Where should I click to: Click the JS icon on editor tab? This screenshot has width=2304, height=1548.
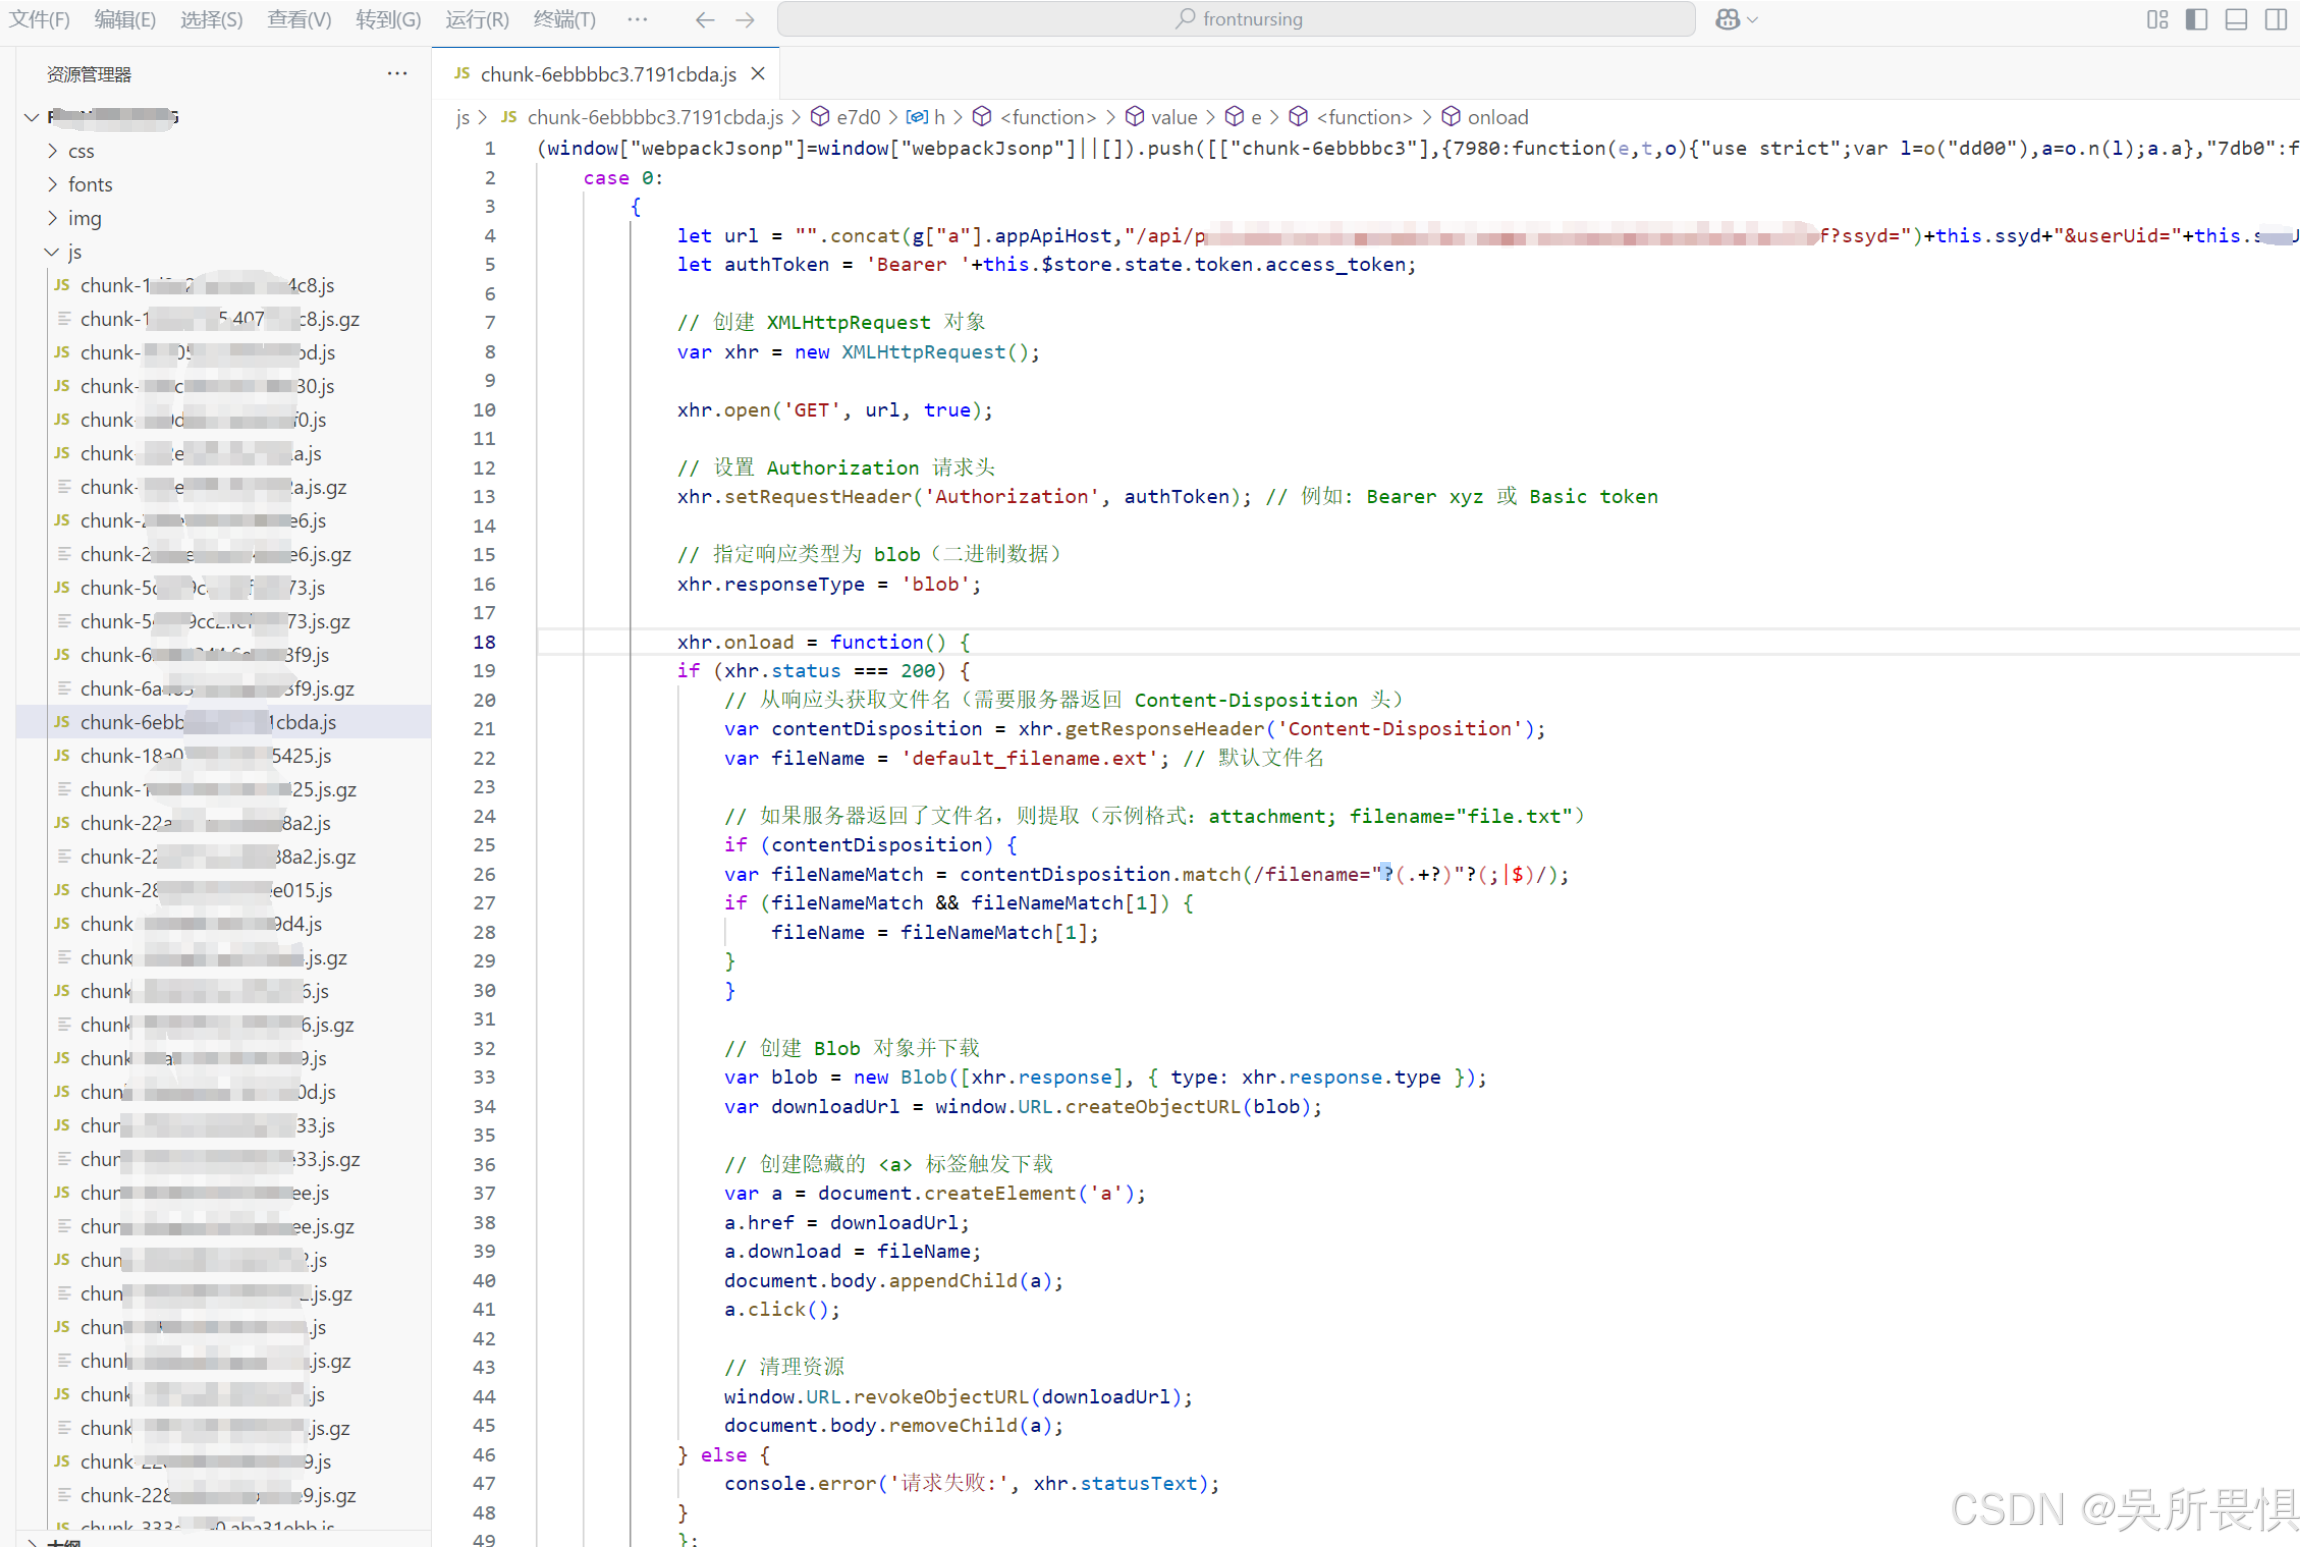click(462, 74)
